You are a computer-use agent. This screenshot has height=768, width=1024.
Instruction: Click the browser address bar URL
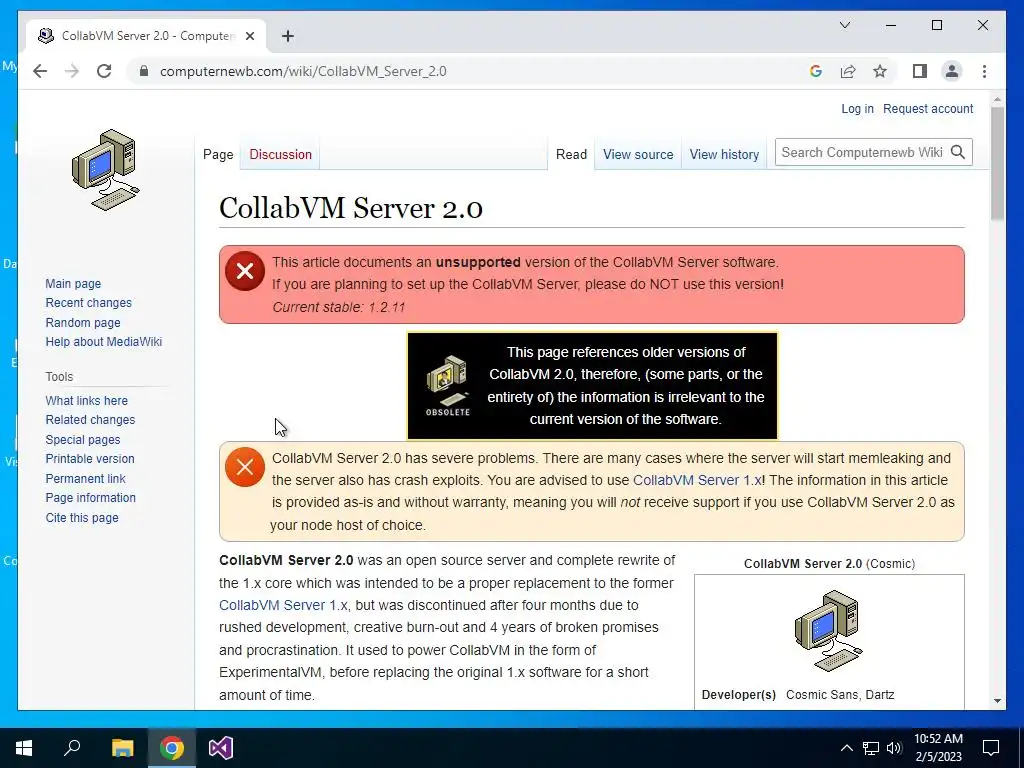[x=303, y=71]
